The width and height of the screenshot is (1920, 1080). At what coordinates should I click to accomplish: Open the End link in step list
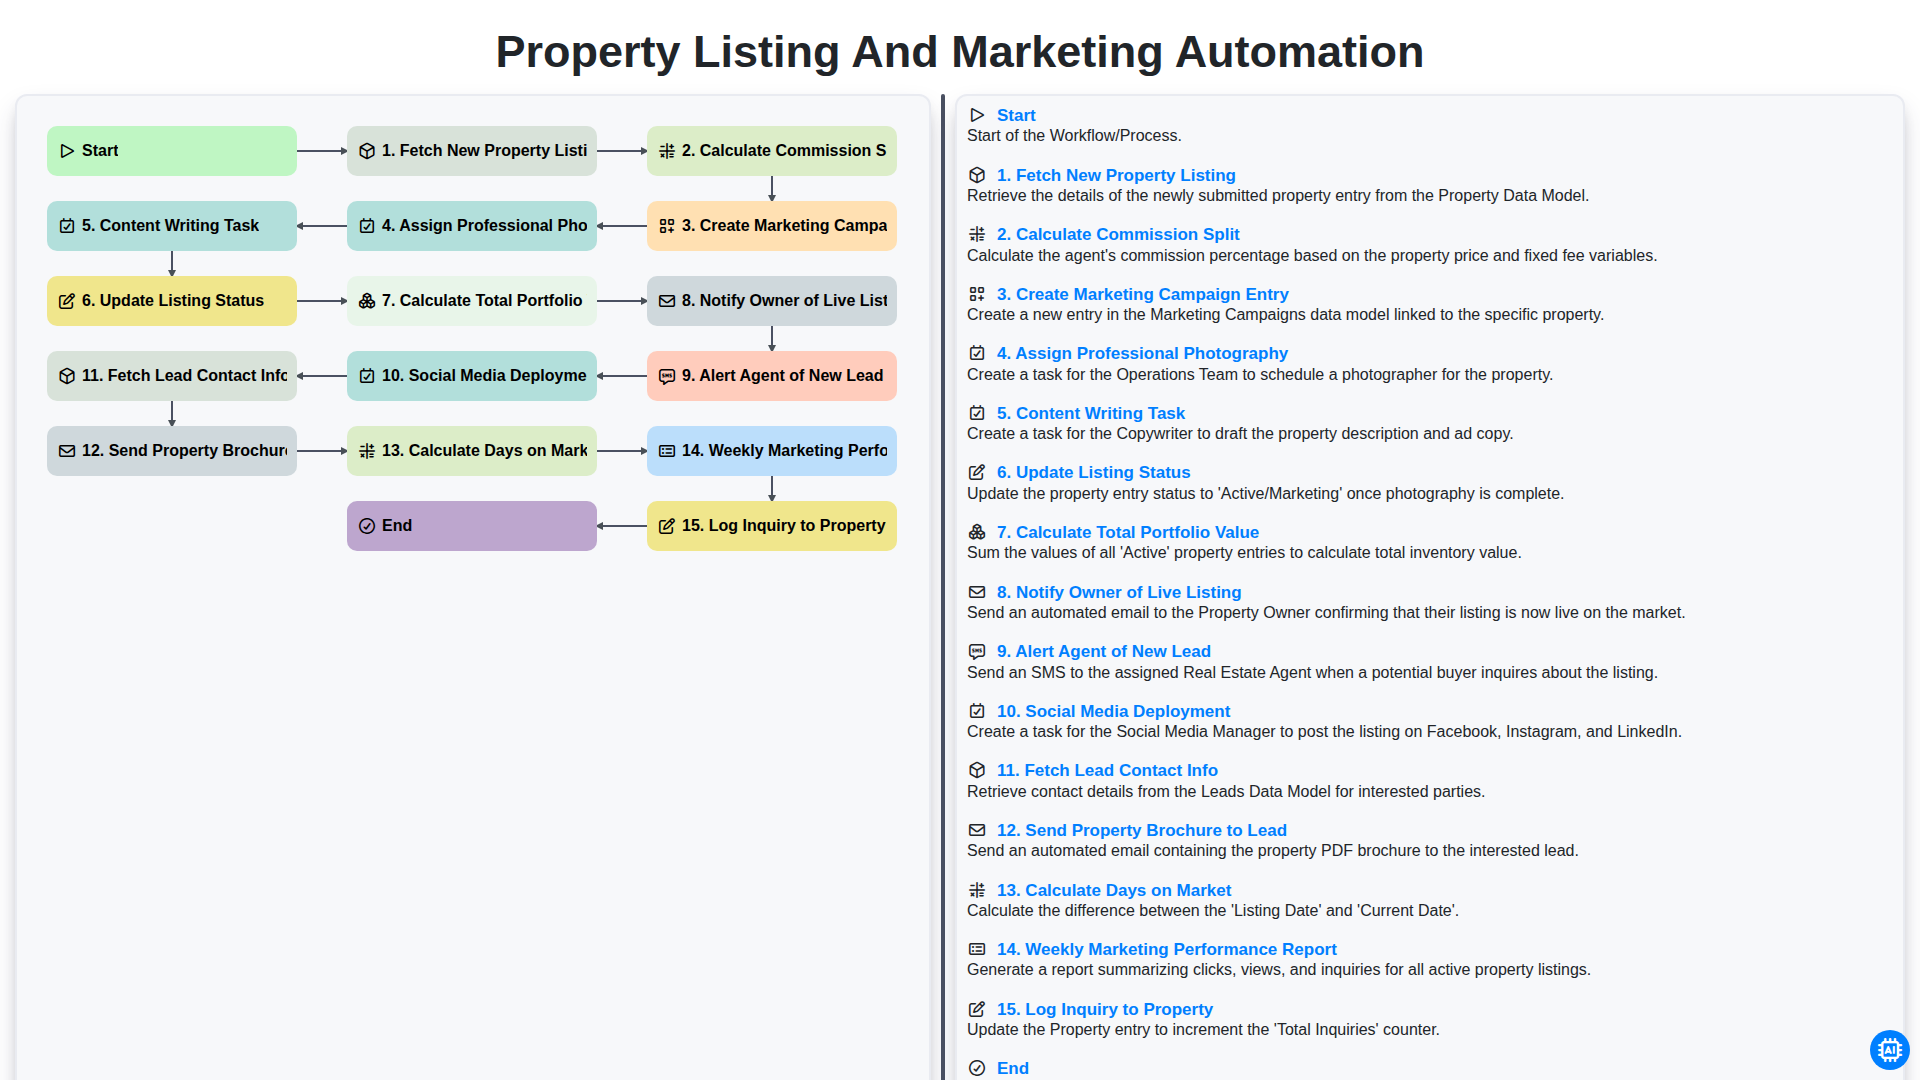pyautogui.click(x=1013, y=1068)
